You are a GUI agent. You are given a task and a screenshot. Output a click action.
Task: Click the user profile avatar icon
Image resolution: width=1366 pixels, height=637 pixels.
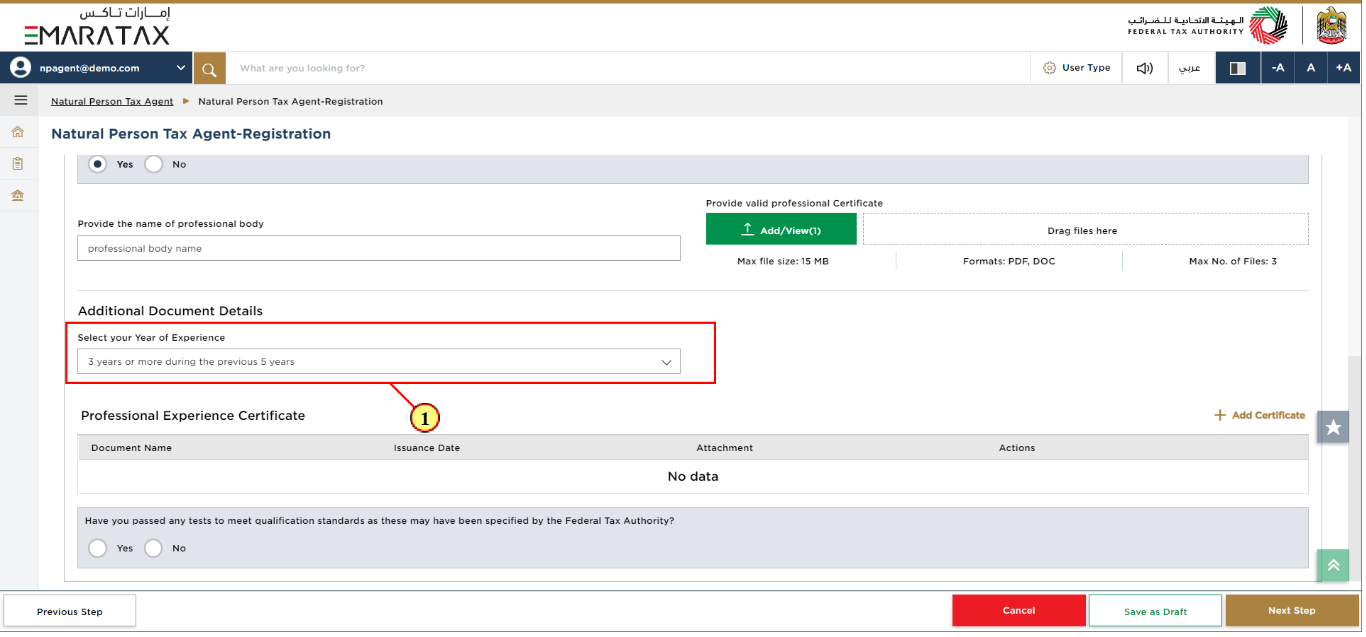[21, 68]
